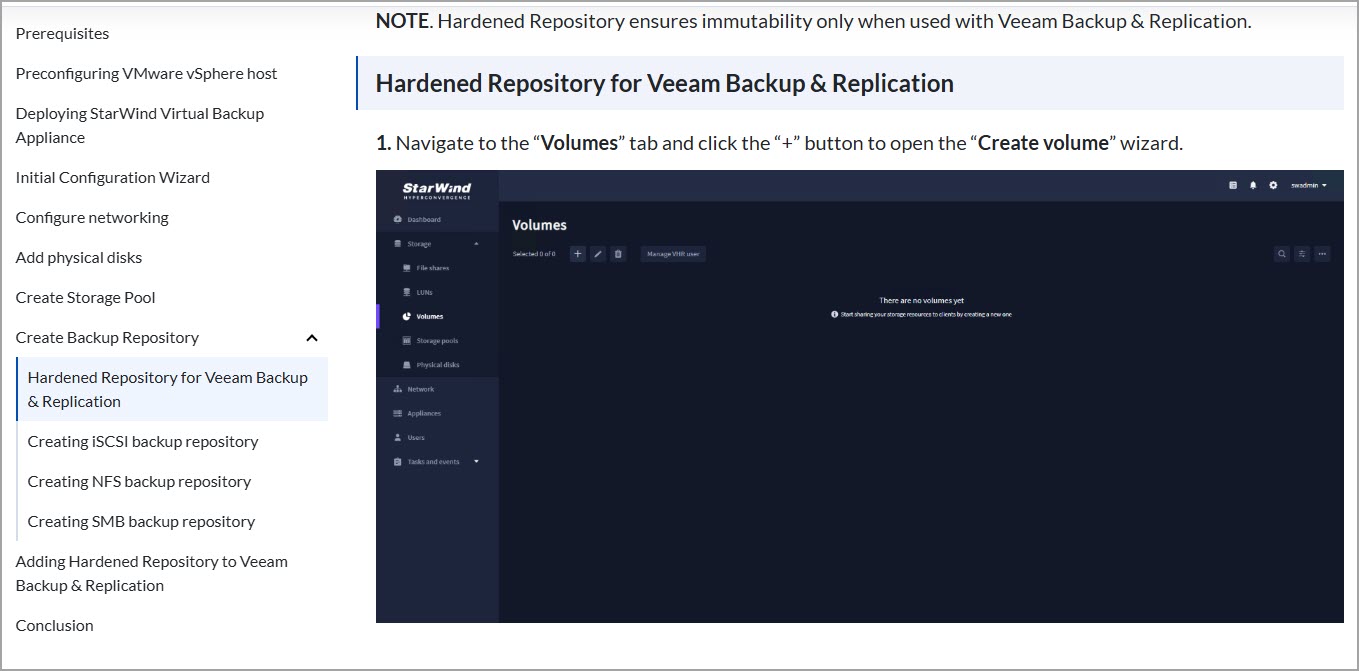Click the notification bell icon

click(x=1253, y=185)
